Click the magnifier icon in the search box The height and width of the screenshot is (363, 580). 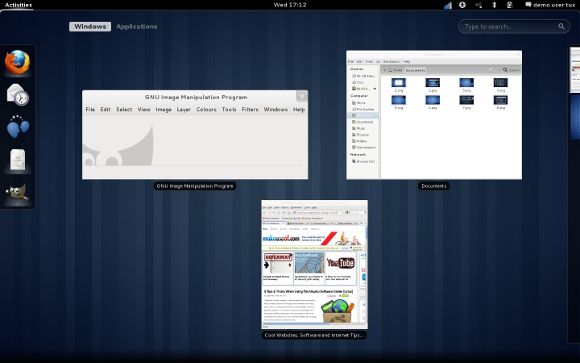click(561, 26)
